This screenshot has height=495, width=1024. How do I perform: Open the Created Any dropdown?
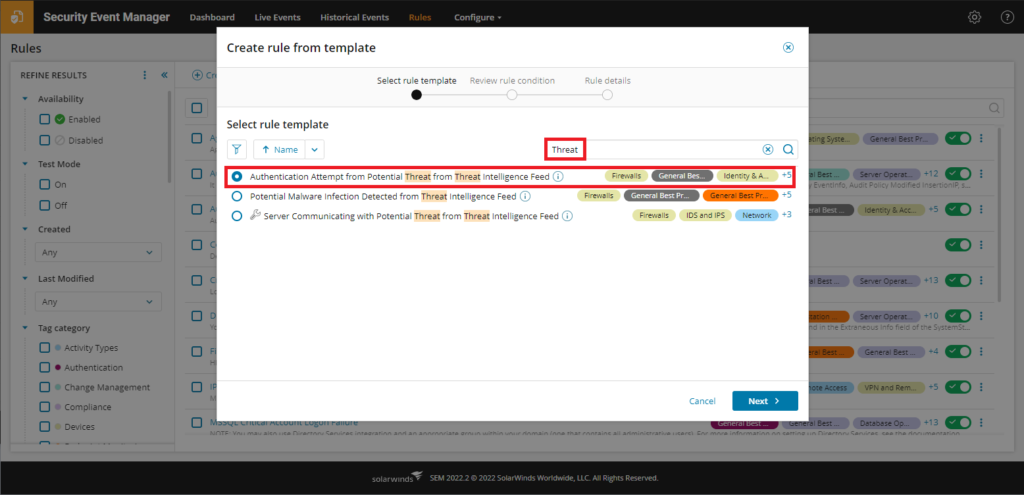tap(98, 251)
